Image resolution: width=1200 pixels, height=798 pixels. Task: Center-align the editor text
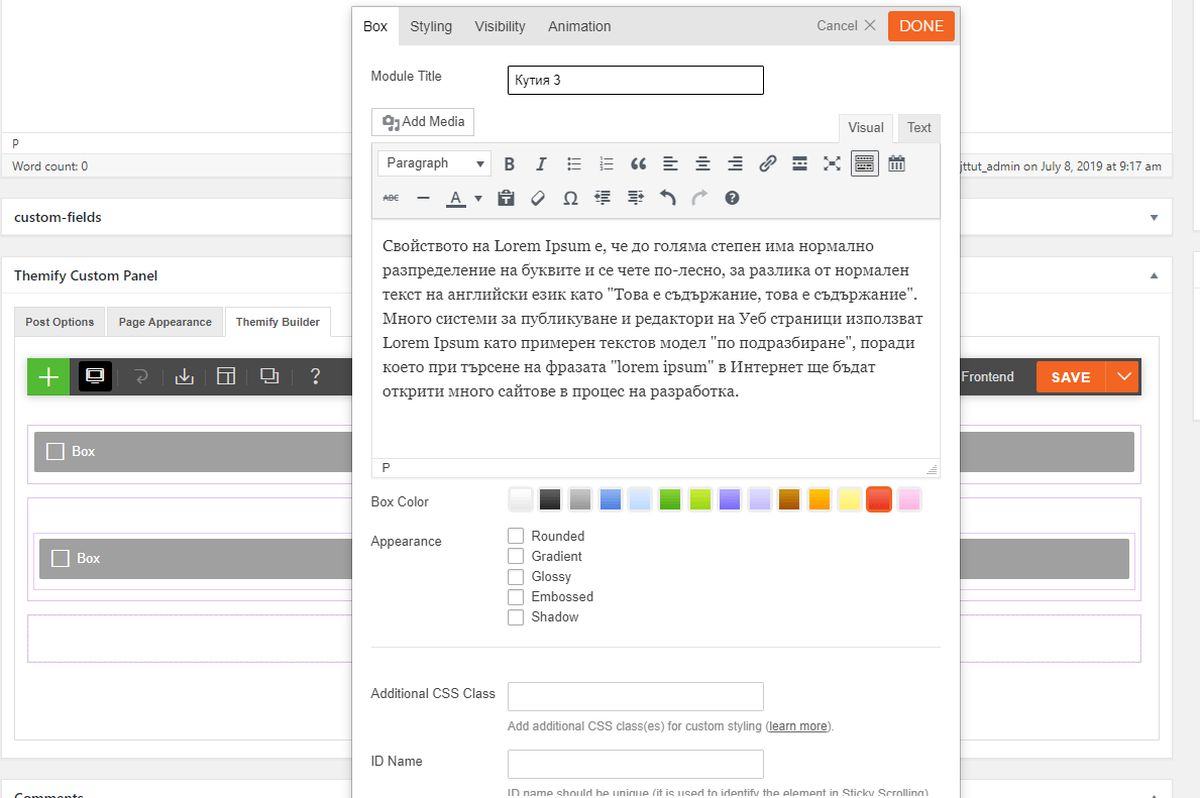pos(703,164)
